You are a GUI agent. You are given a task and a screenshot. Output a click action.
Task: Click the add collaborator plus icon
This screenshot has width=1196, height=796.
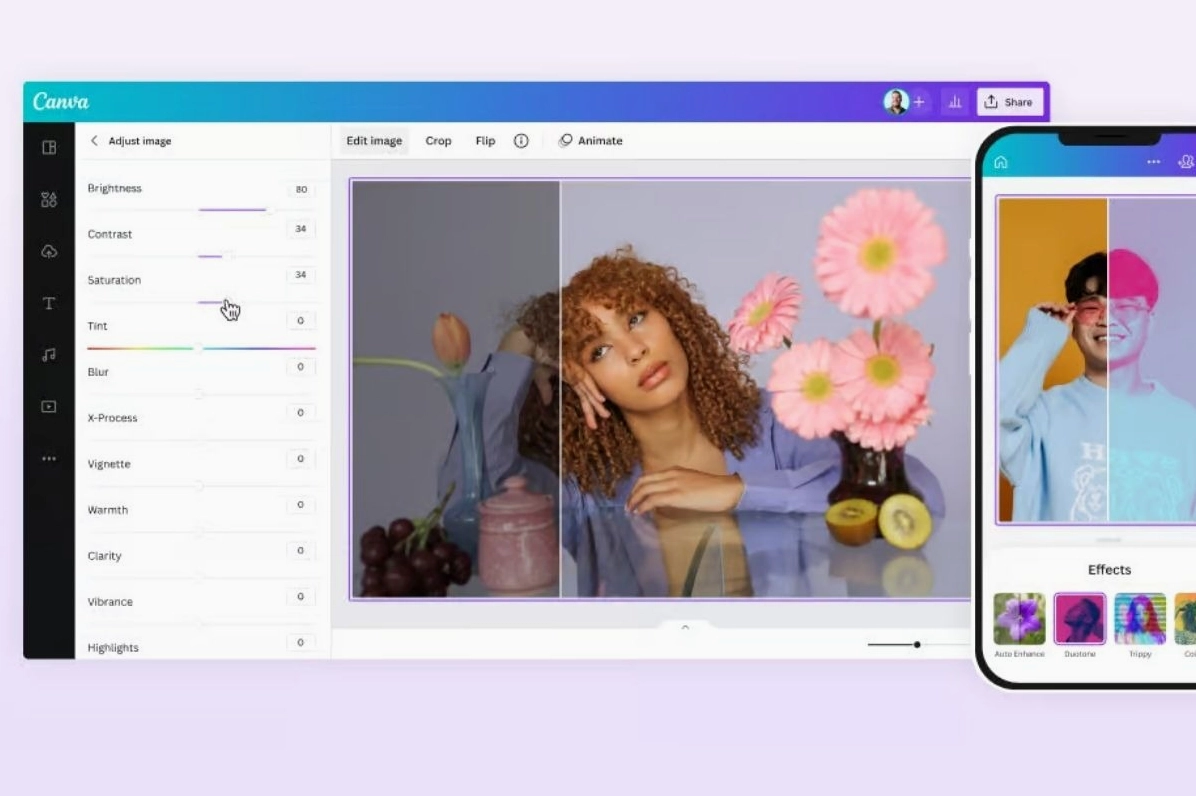pyautogui.click(x=919, y=102)
